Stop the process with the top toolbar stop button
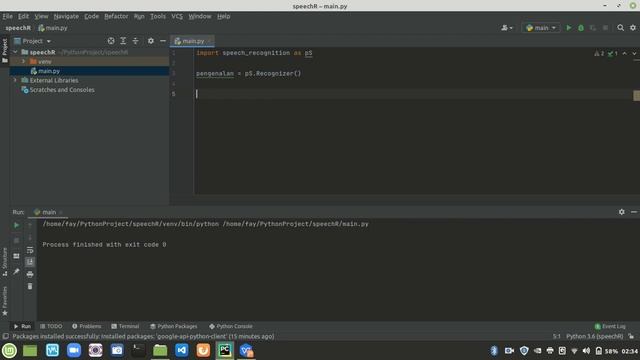 coord(605,28)
